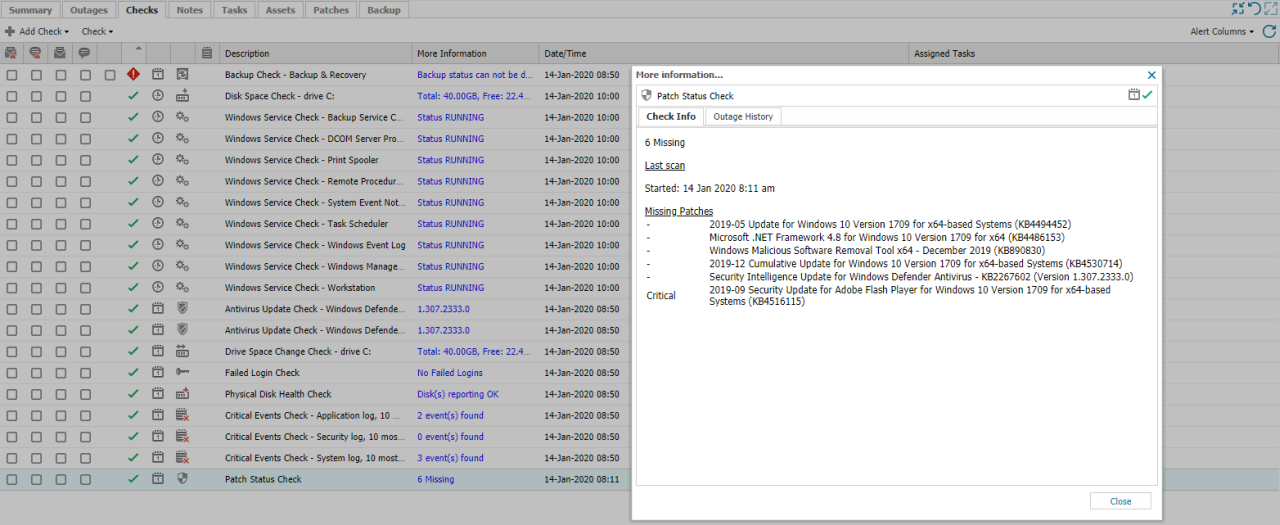Click the Description column header
This screenshot has height=525, width=1280.
click(x=315, y=53)
